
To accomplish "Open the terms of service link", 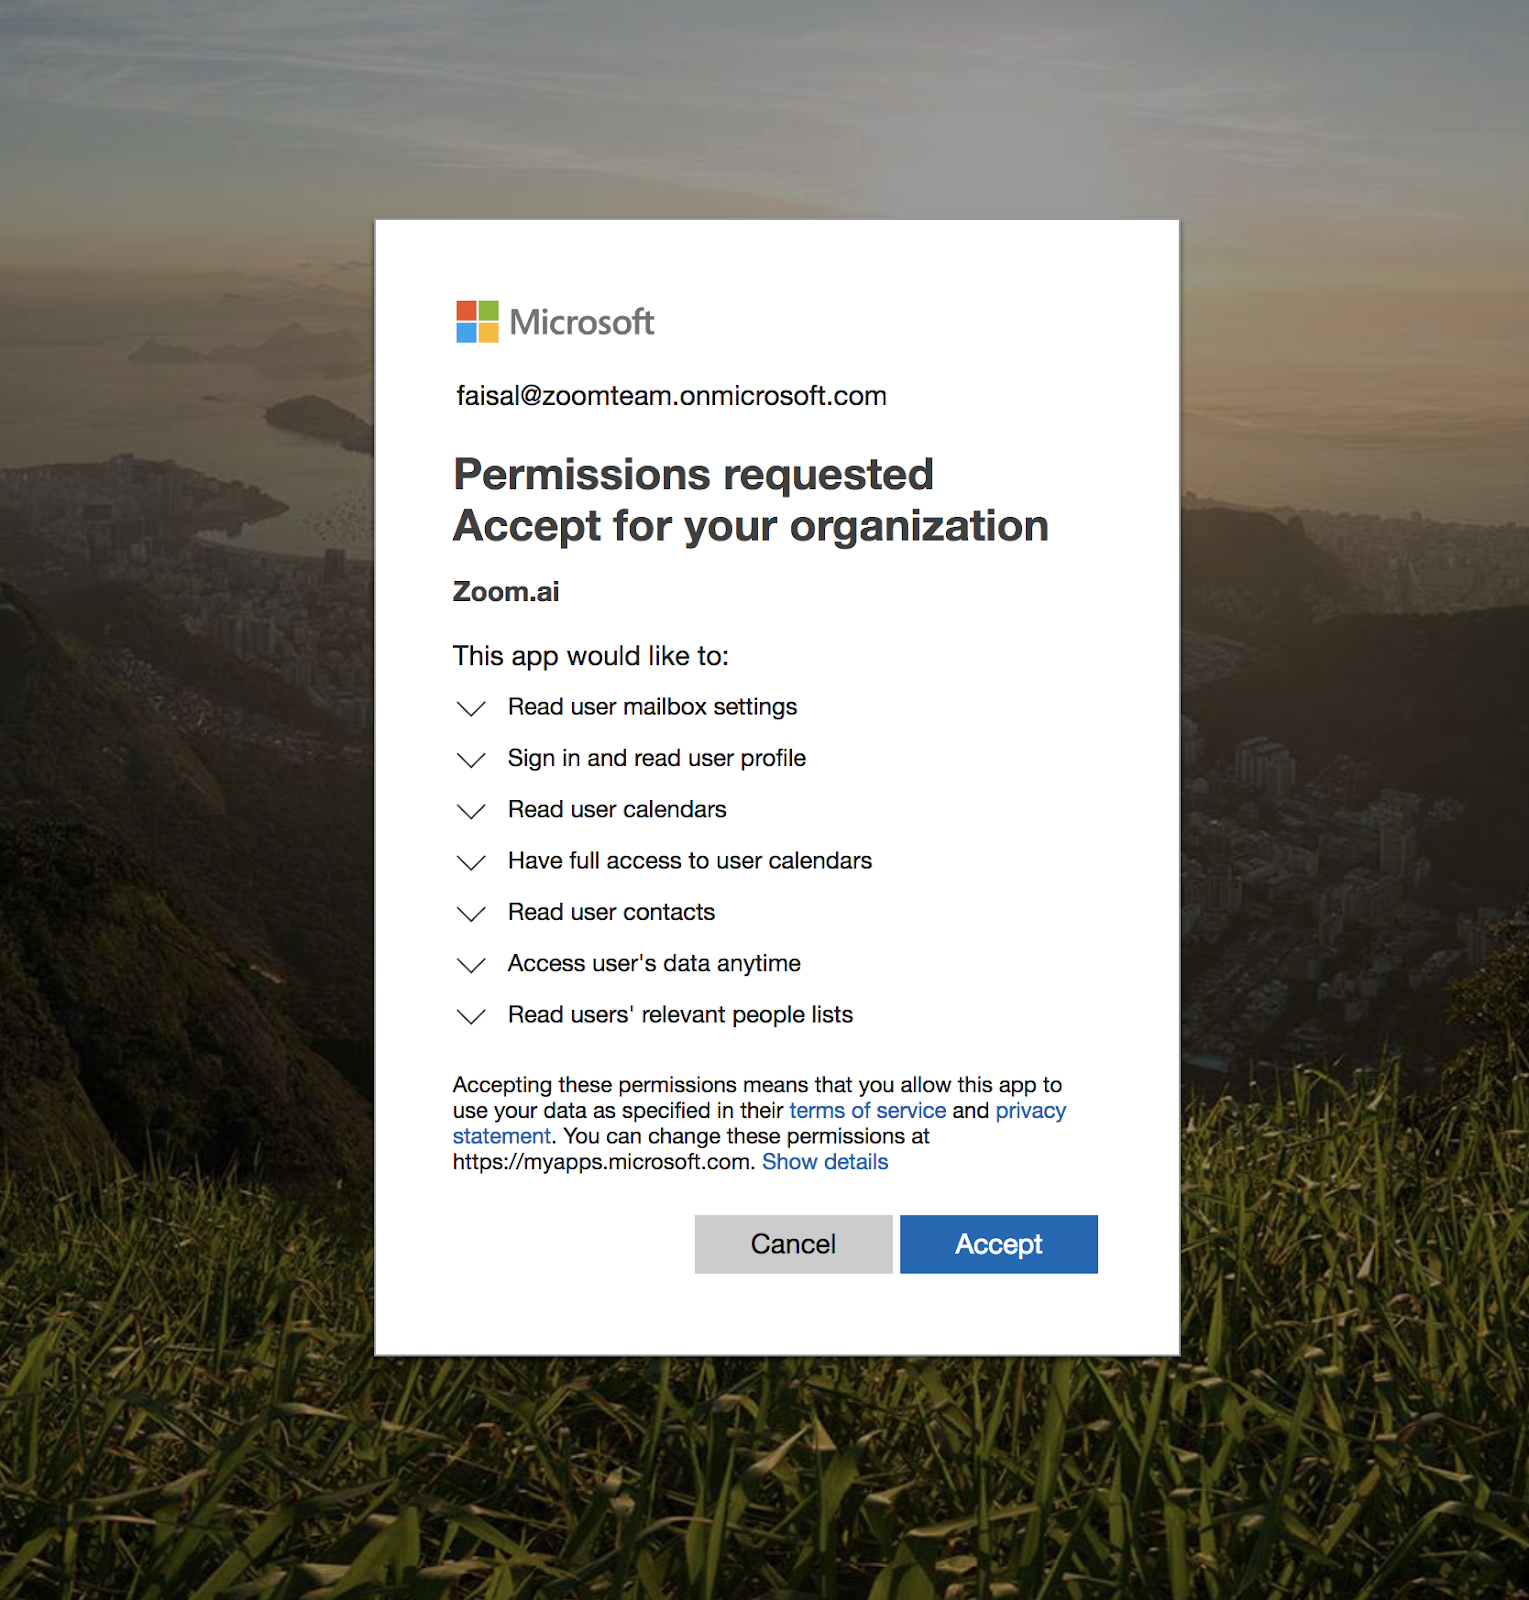I will (x=867, y=1110).
